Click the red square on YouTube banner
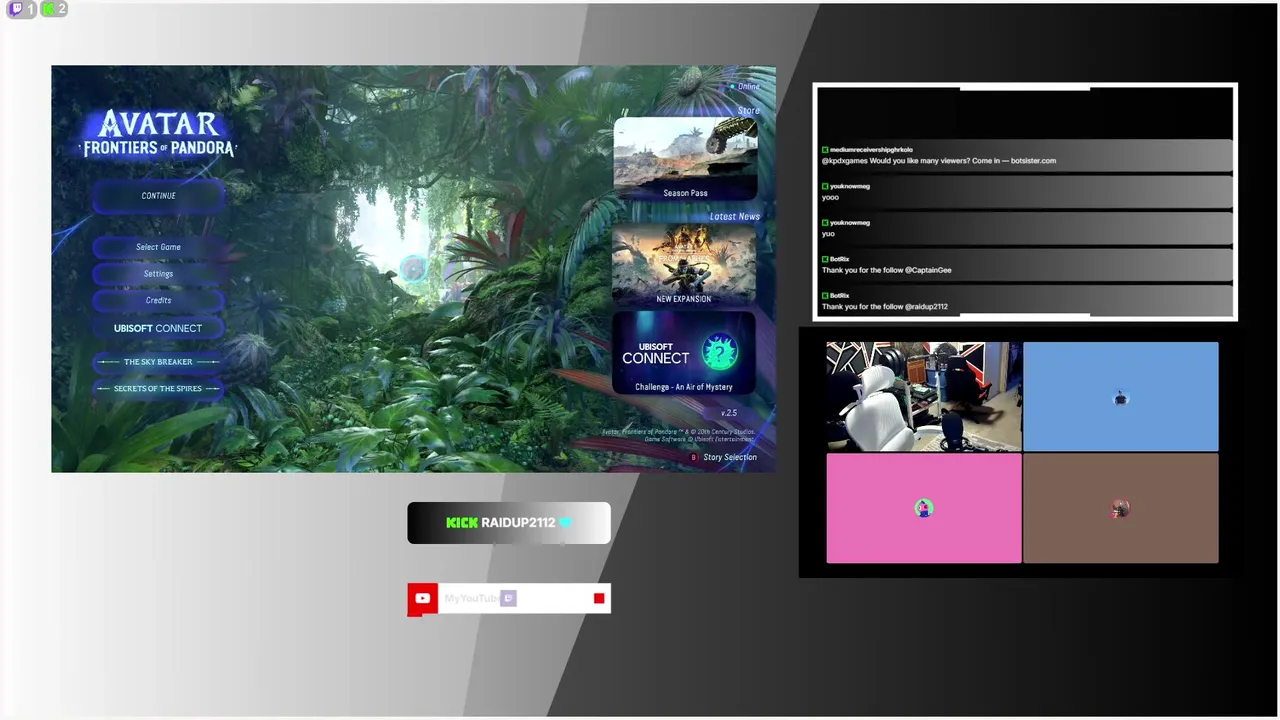Screen dimensions: 1280x720 pos(599,599)
